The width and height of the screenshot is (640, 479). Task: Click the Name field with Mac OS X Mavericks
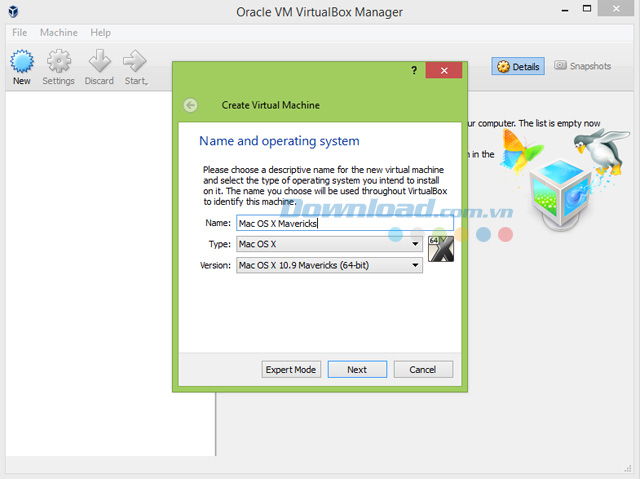pos(345,223)
